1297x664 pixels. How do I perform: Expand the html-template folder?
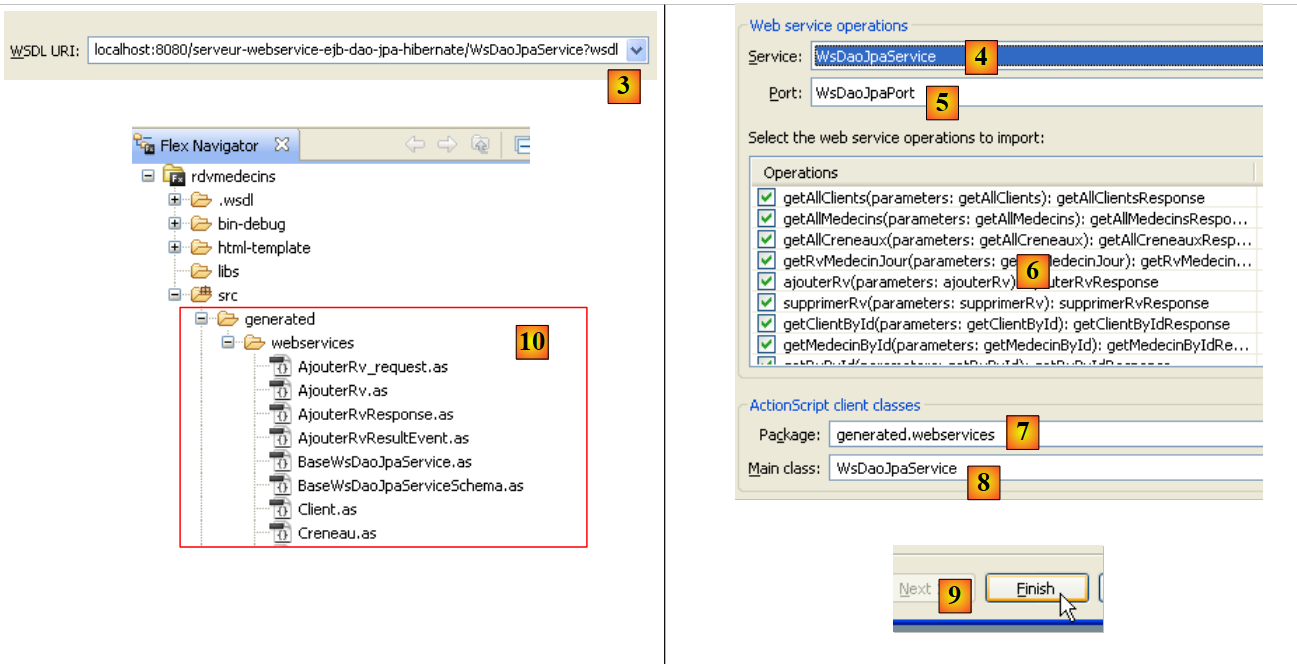point(175,247)
